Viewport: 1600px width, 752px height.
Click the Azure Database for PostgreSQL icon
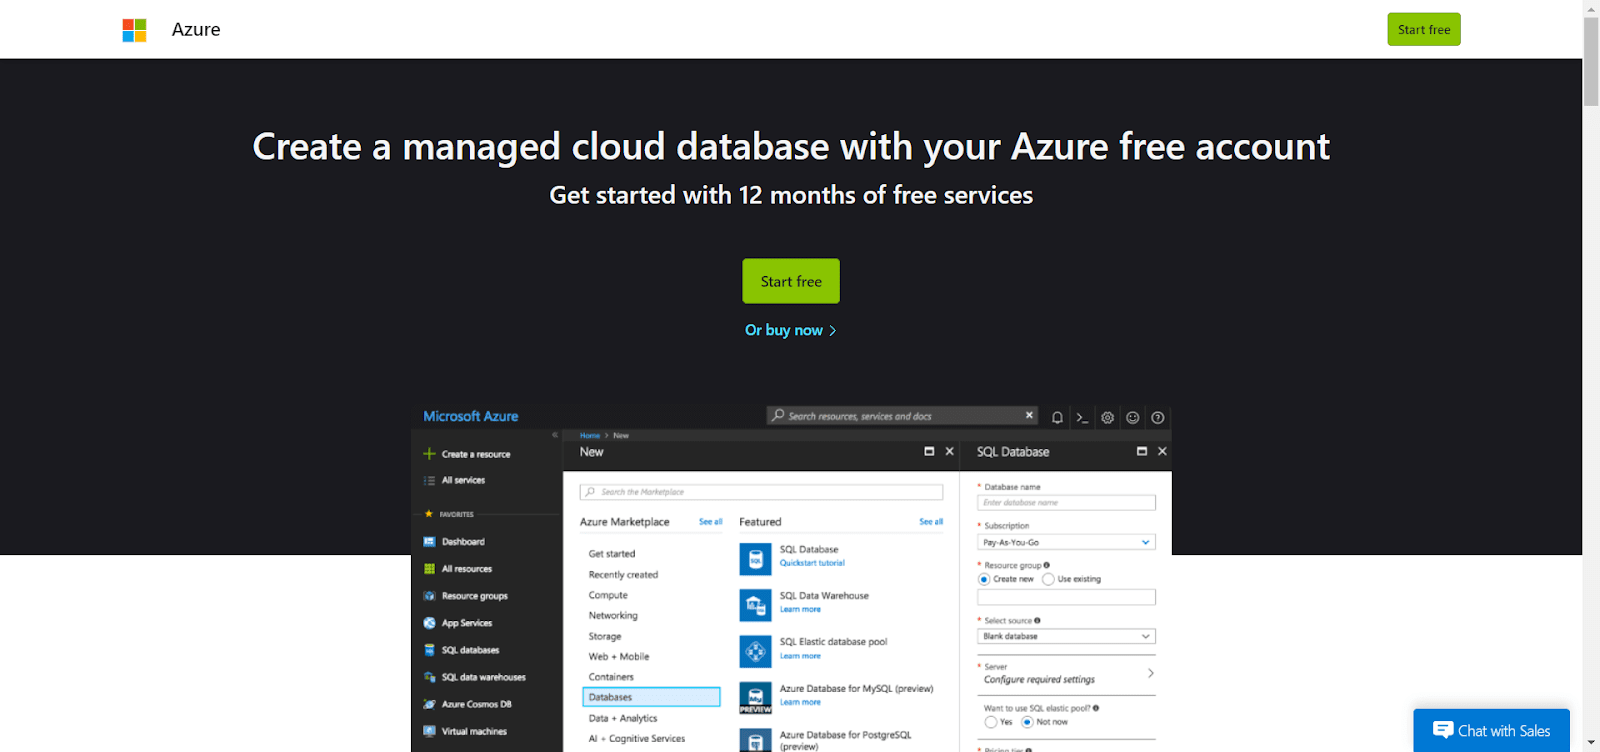click(755, 741)
